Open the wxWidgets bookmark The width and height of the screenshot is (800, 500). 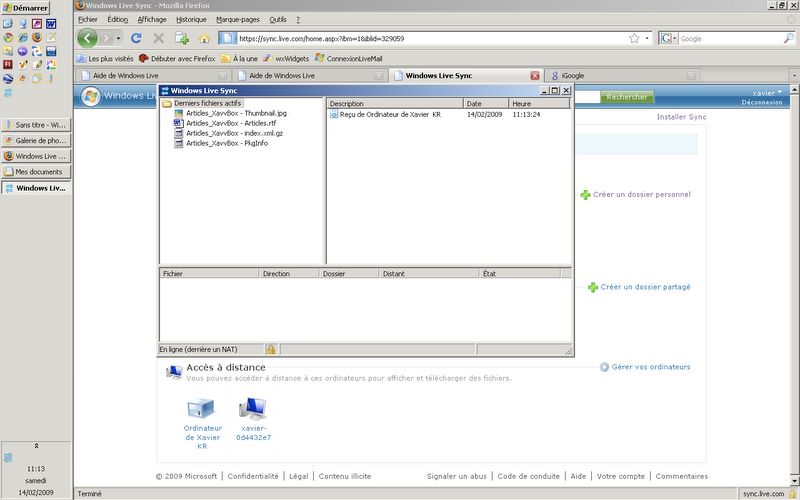286,59
